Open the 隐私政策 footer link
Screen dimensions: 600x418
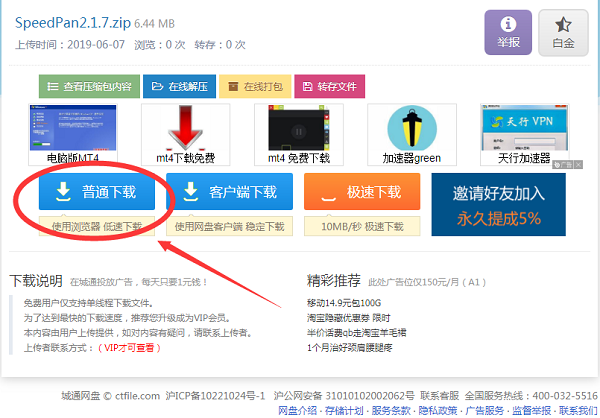click(x=438, y=410)
